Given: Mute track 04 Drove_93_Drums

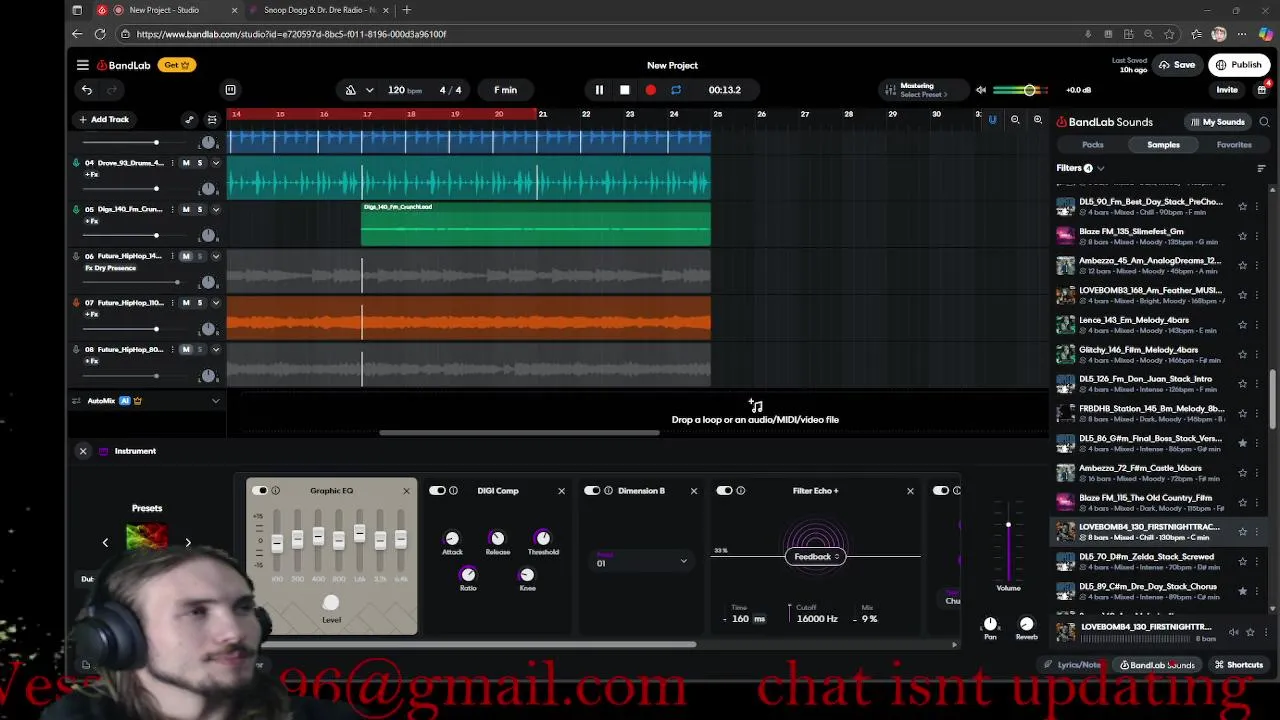Looking at the screenshot, I should [186, 163].
